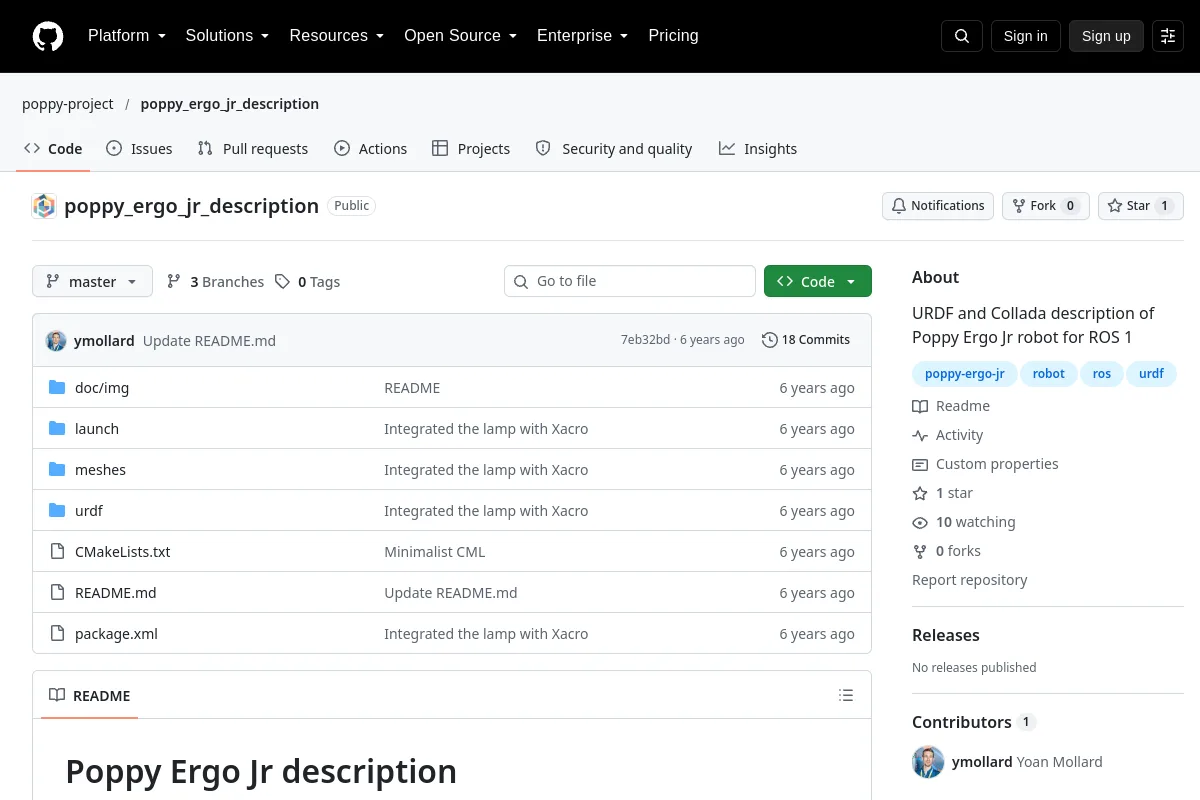
Task: Switch to the Code tab
Action: [x=53, y=149]
